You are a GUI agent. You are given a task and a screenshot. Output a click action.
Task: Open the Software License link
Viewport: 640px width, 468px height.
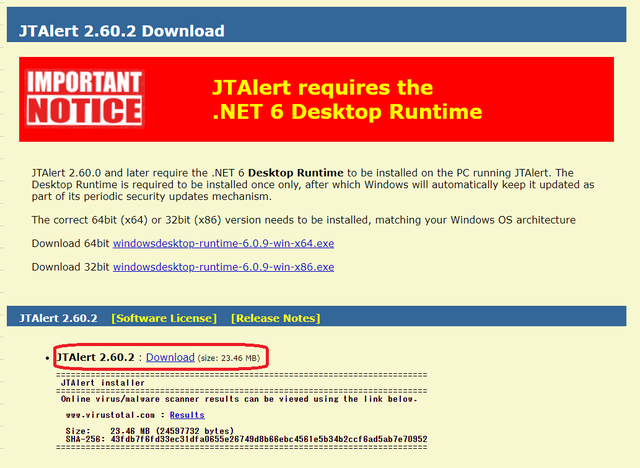tap(164, 318)
